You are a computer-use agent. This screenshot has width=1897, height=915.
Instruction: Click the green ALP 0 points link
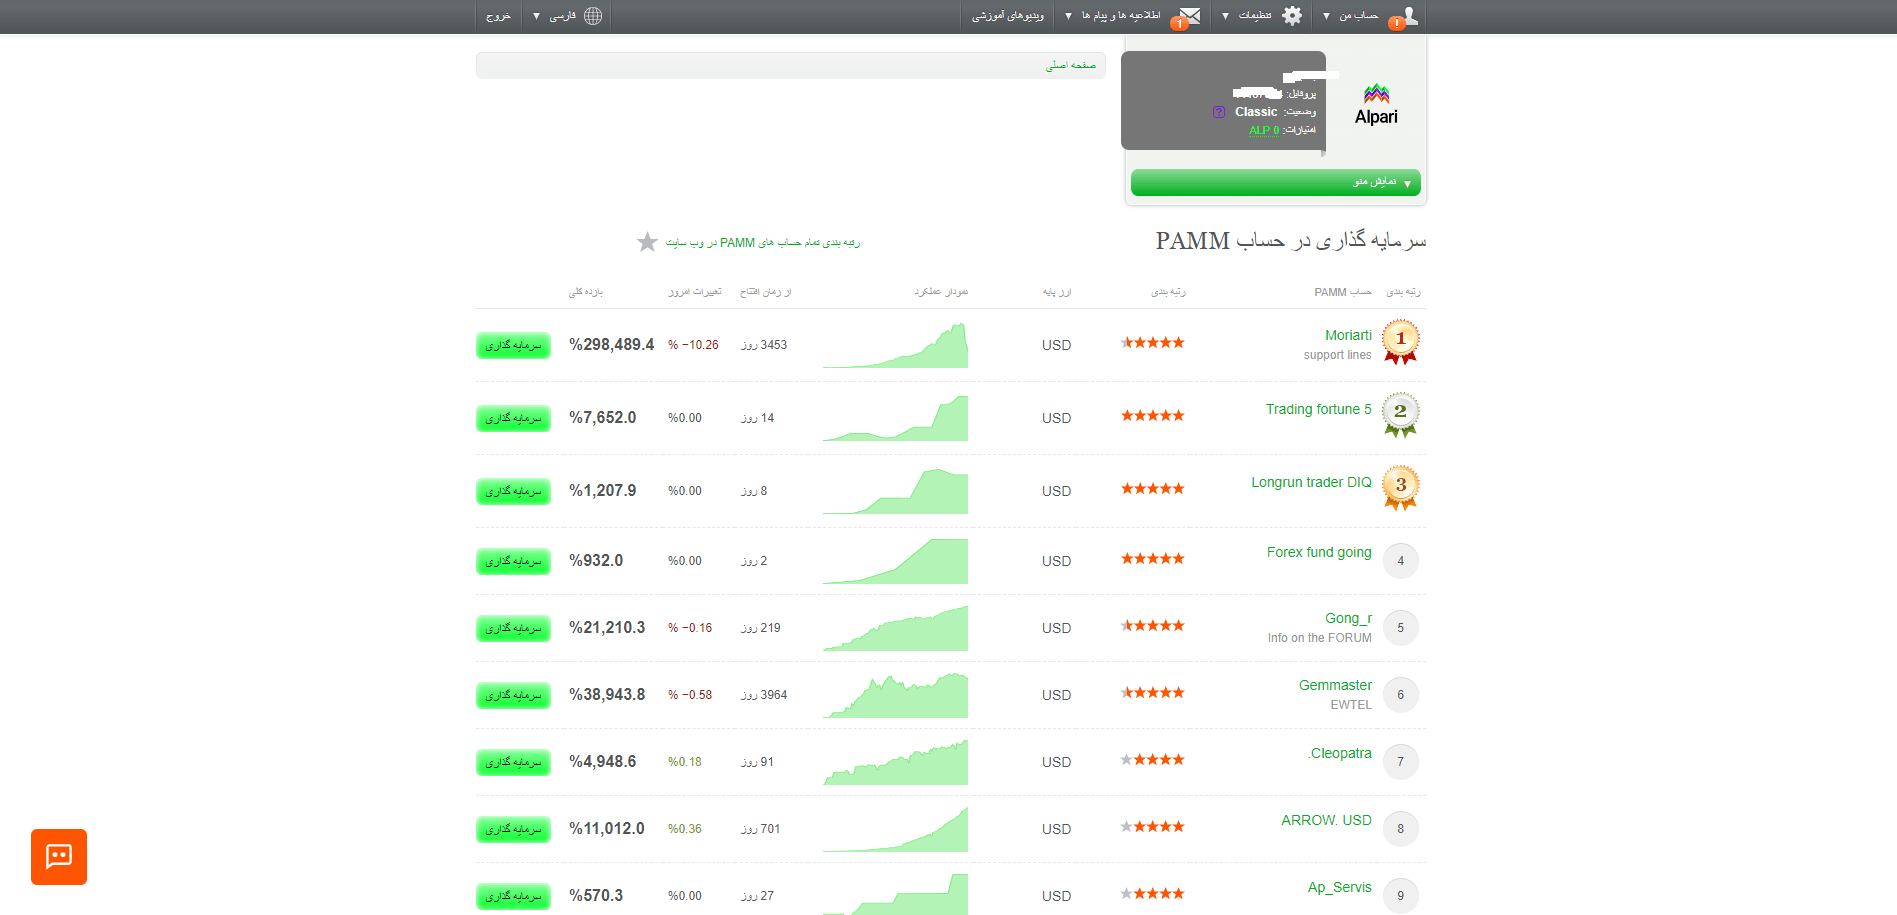coord(1264,130)
